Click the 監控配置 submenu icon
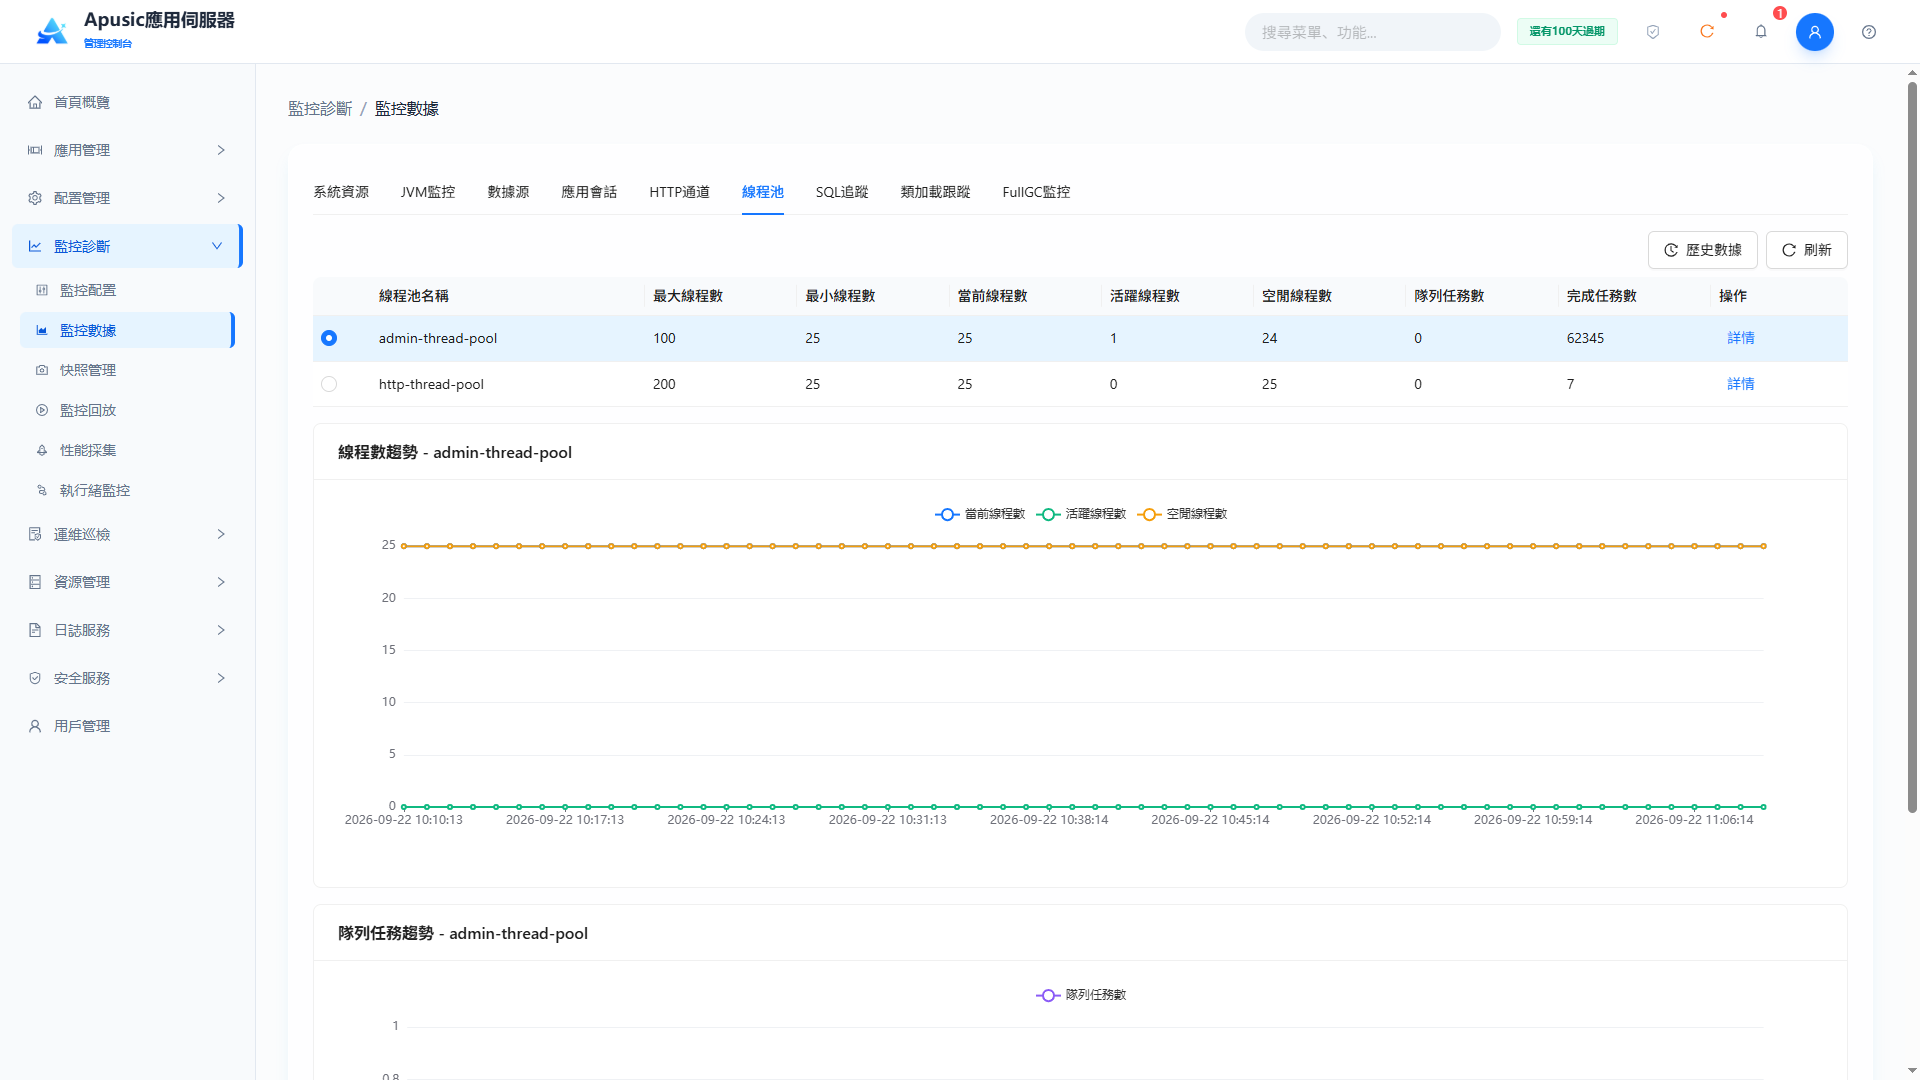The height and width of the screenshot is (1080, 1920). [42, 290]
